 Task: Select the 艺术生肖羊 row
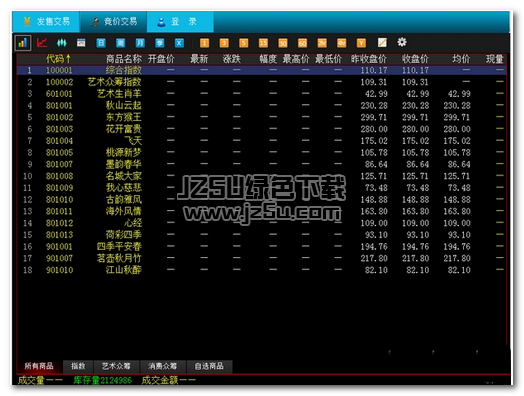tap(262, 94)
